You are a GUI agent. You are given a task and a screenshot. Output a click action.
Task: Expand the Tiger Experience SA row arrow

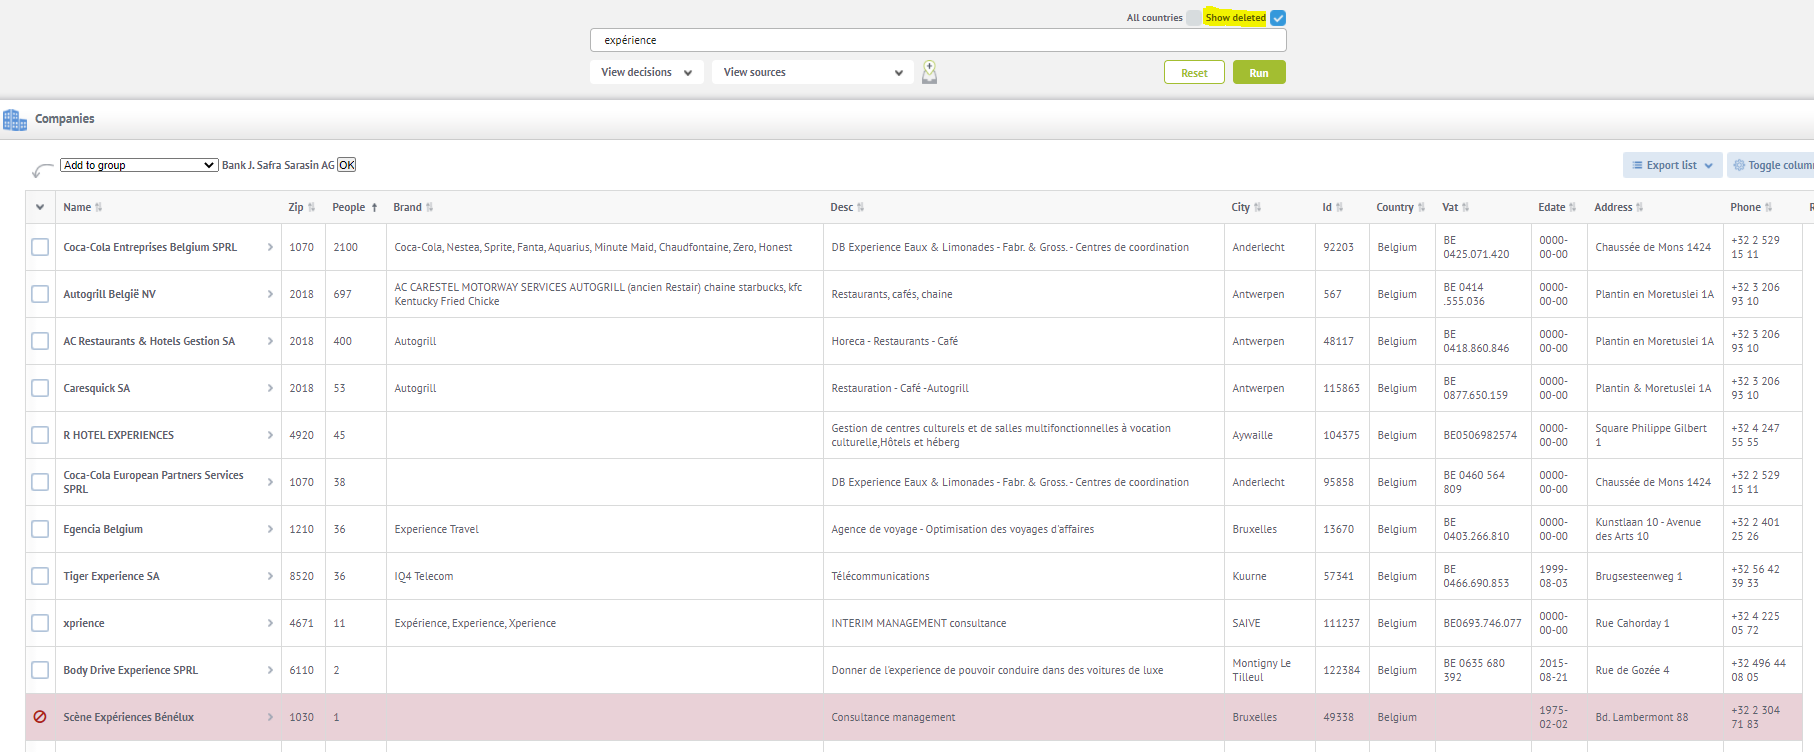pyautogui.click(x=270, y=576)
